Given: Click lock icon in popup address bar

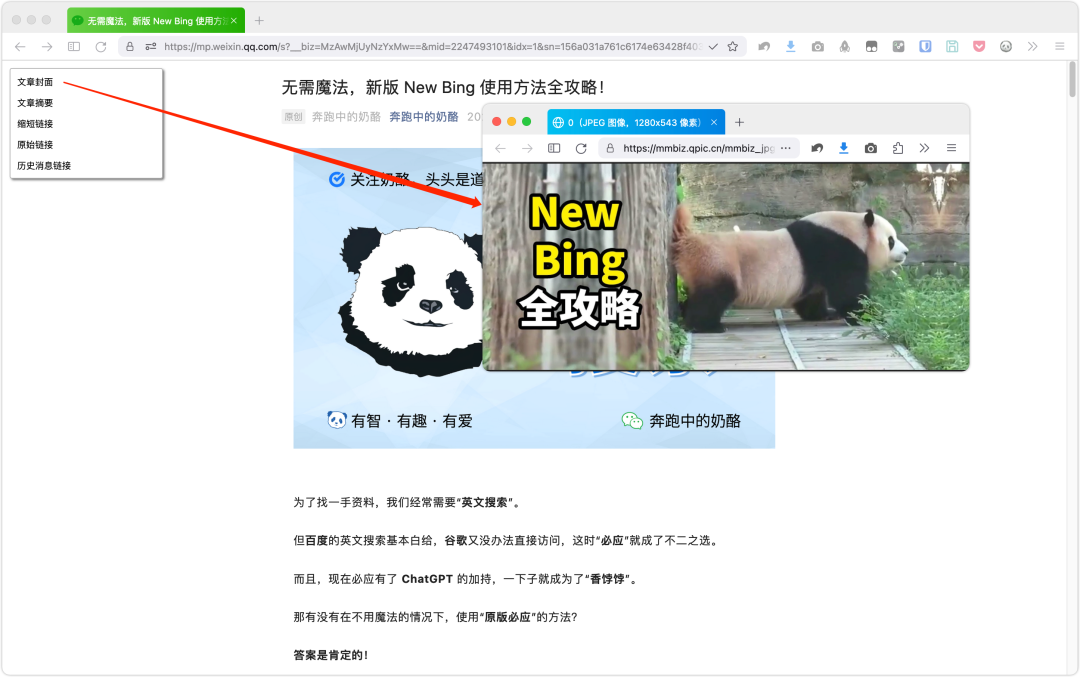Looking at the screenshot, I should pos(610,148).
